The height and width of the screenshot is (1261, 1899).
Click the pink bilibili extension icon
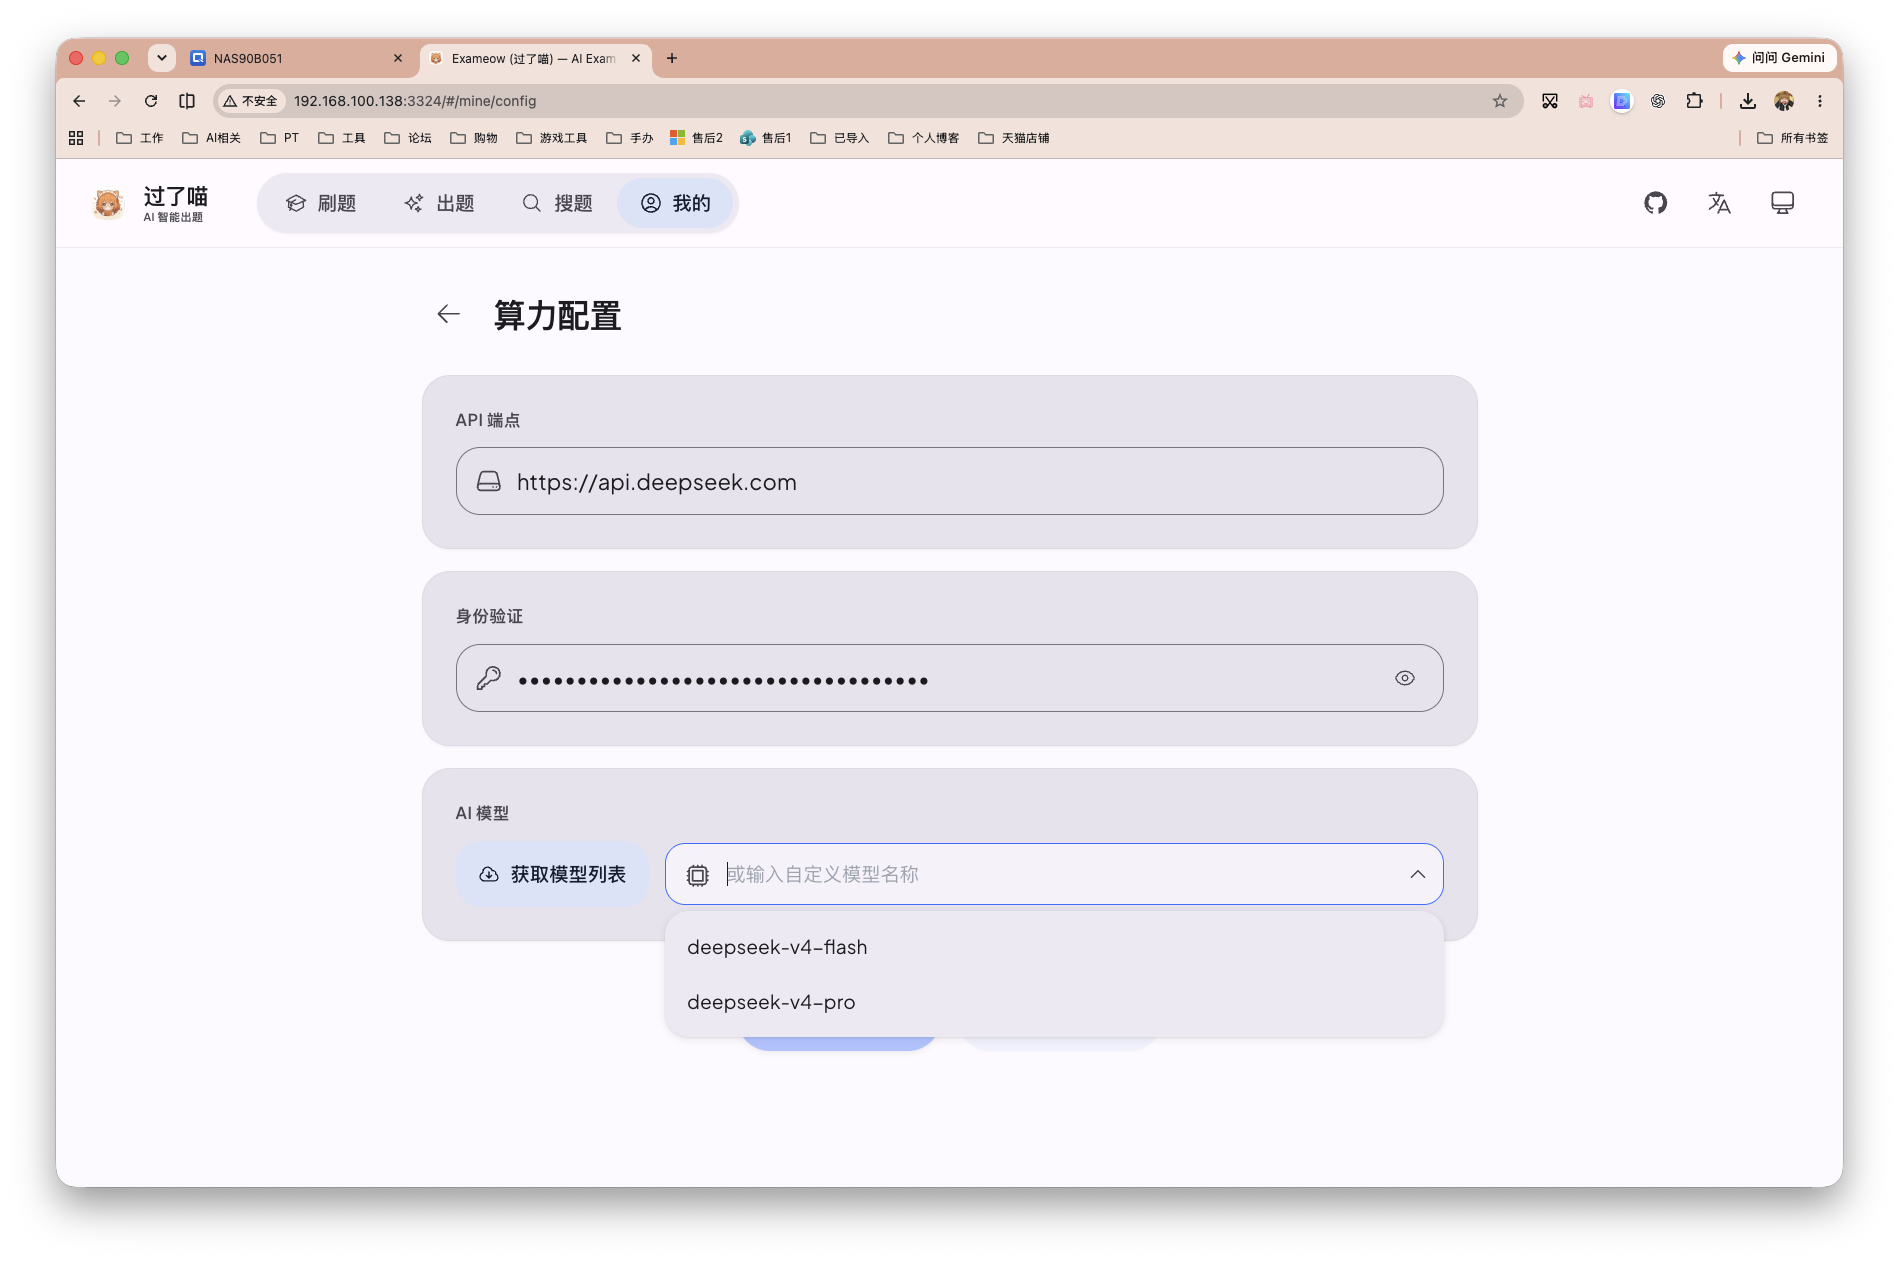tap(1586, 101)
